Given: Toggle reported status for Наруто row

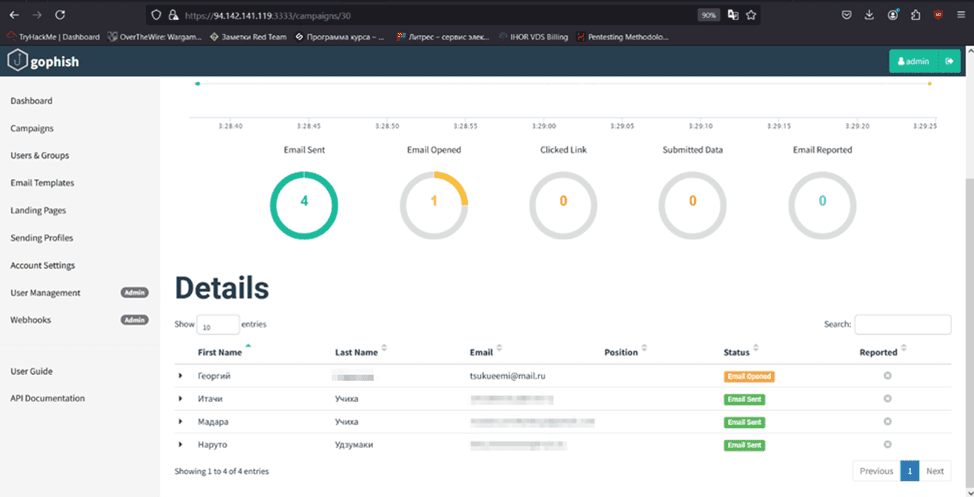Looking at the screenshot, I should coord(887,445).
